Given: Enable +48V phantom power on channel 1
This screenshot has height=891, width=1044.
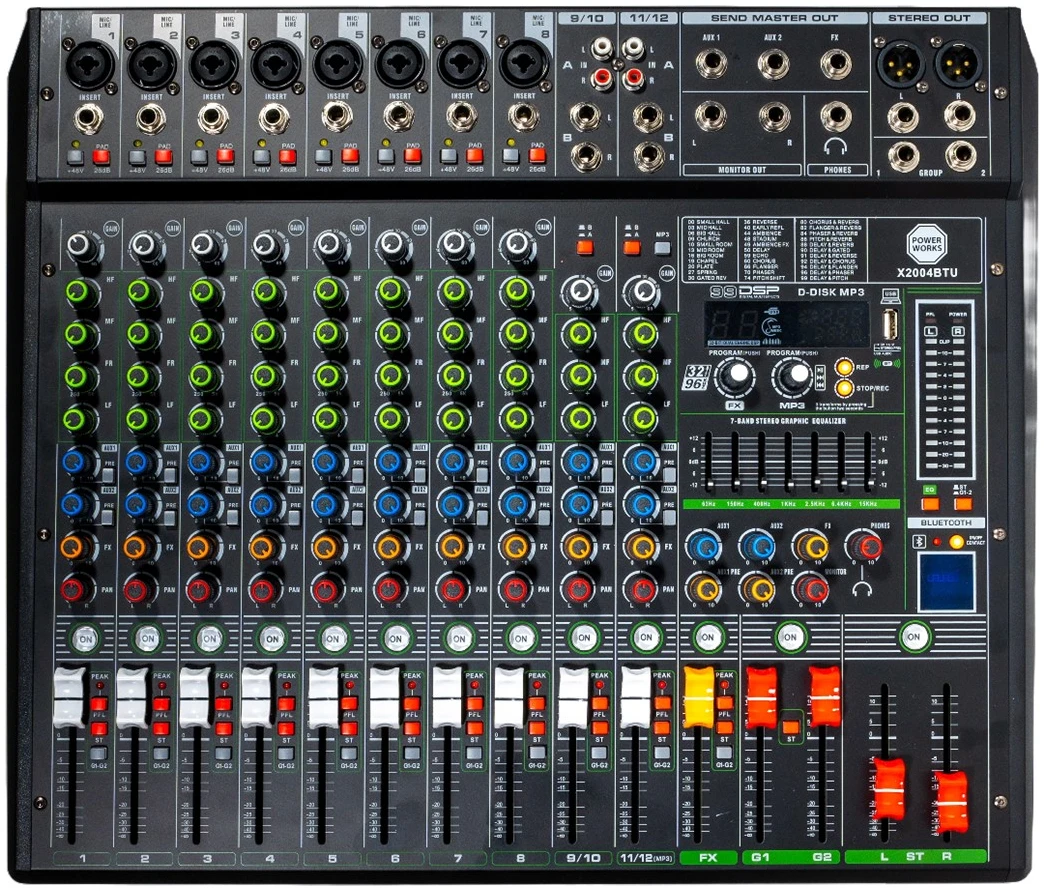Looking at the screenshot, I should pos(75,157).
